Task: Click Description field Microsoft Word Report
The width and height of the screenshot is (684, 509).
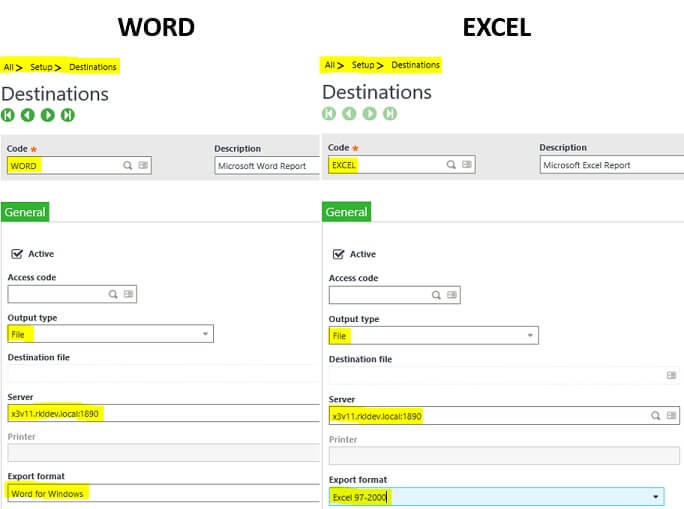Action: [267, 166]
